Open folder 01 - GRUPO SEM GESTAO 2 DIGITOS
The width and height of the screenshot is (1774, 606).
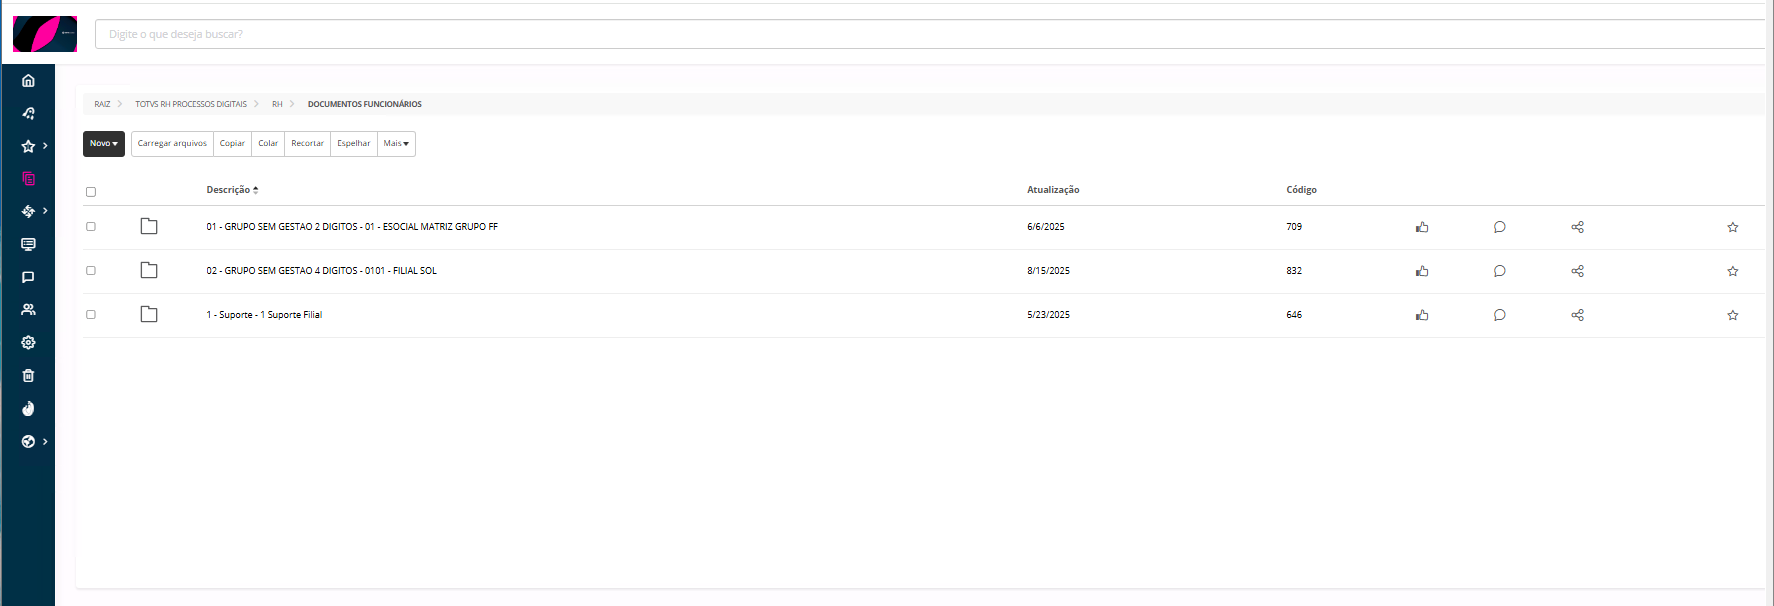[x=352, y=227]
